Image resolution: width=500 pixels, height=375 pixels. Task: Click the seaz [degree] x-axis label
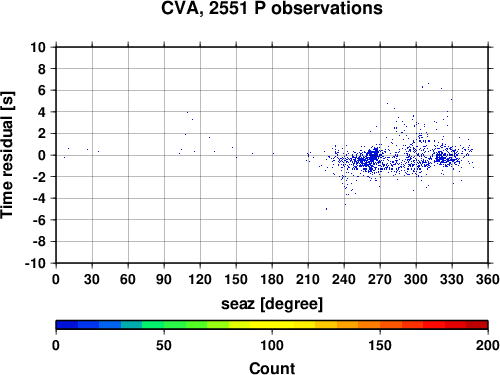(272, 304)
